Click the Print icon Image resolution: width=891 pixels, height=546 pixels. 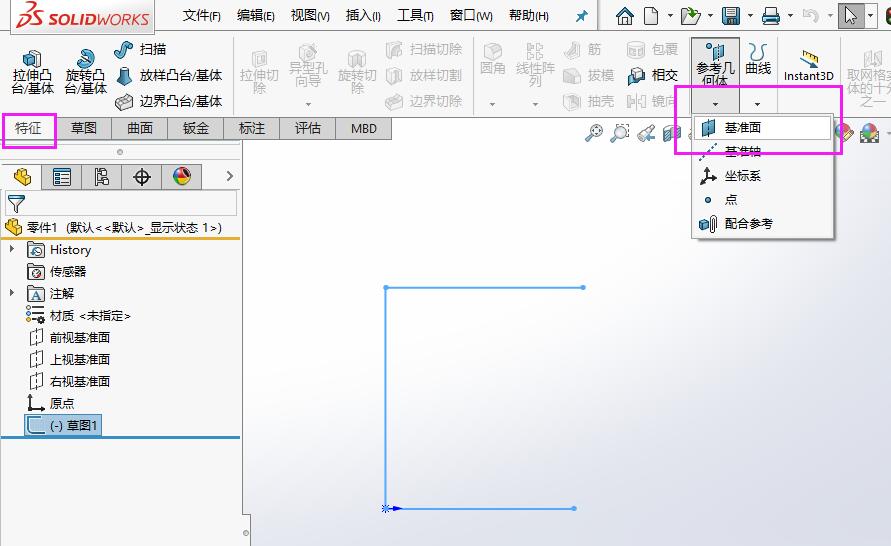click(771, 16)
